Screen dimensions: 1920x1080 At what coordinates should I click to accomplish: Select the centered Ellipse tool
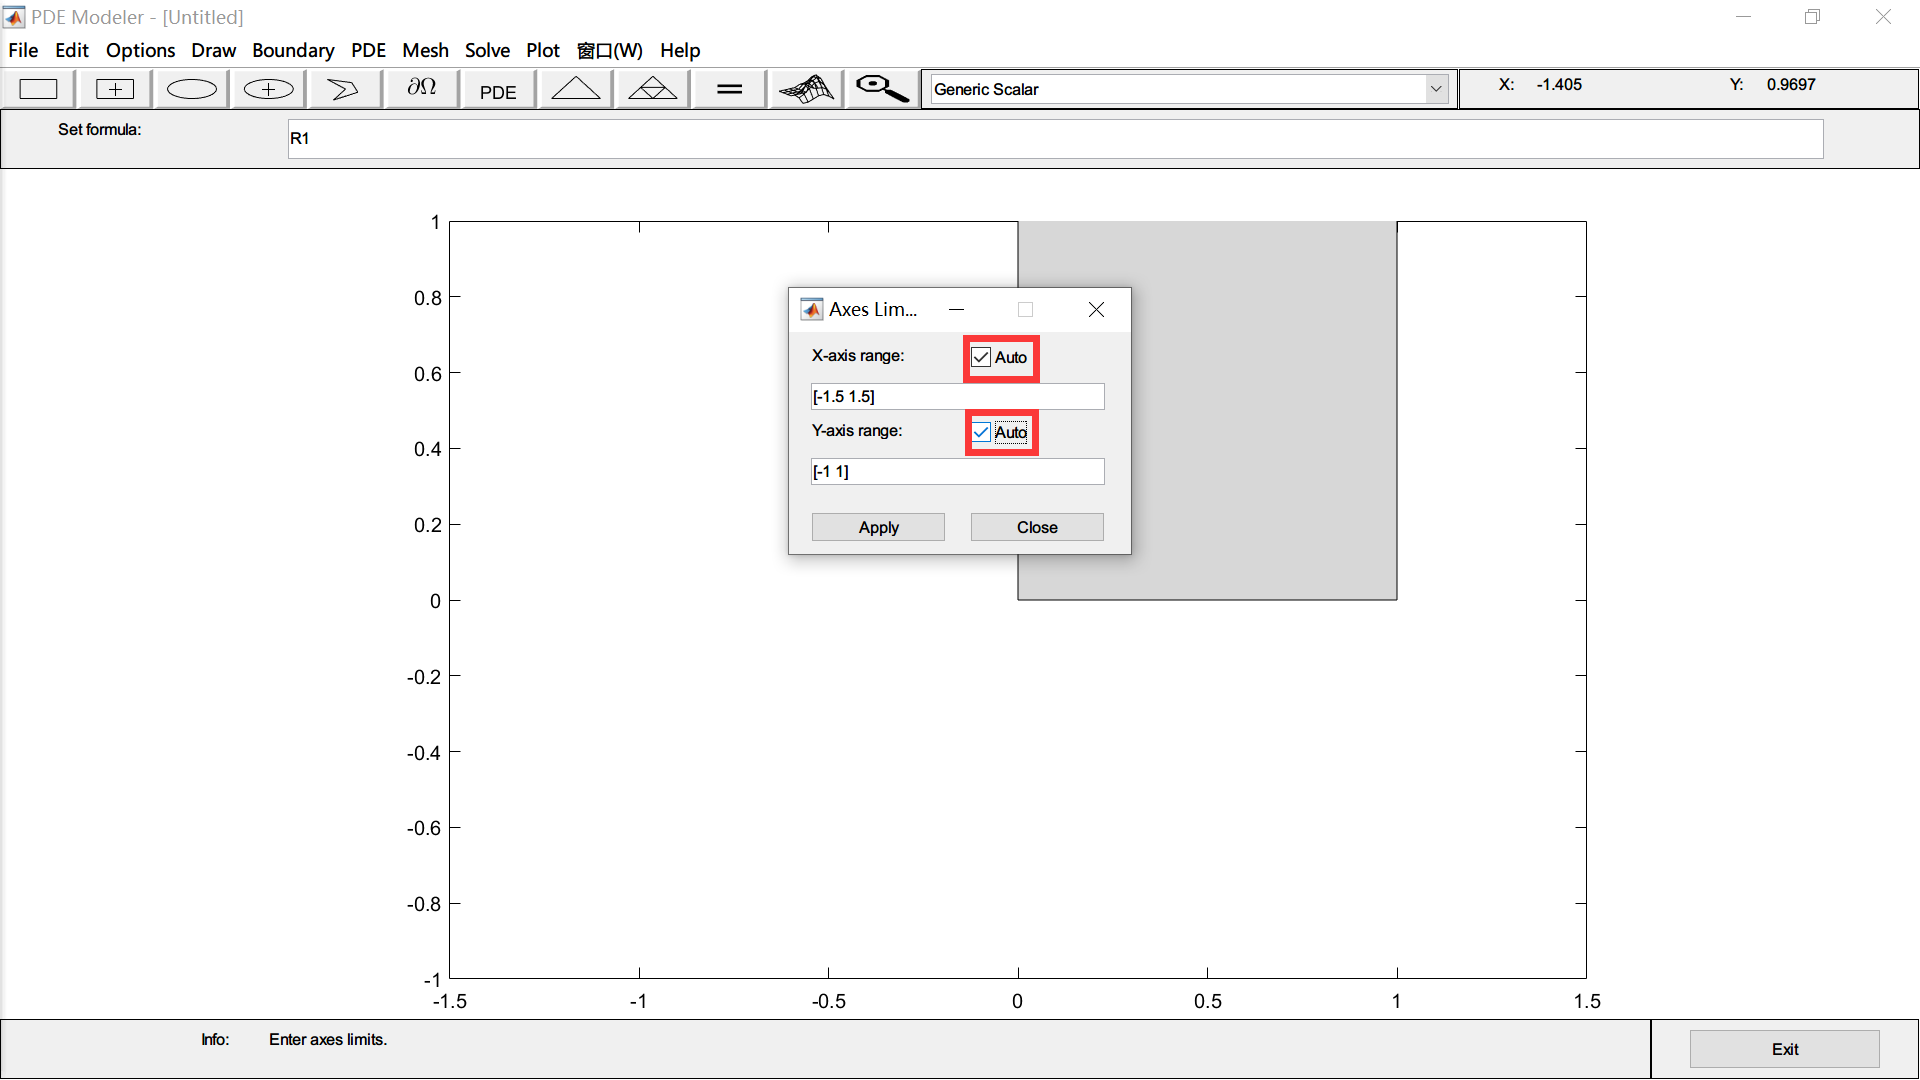(x=266, y=88)
